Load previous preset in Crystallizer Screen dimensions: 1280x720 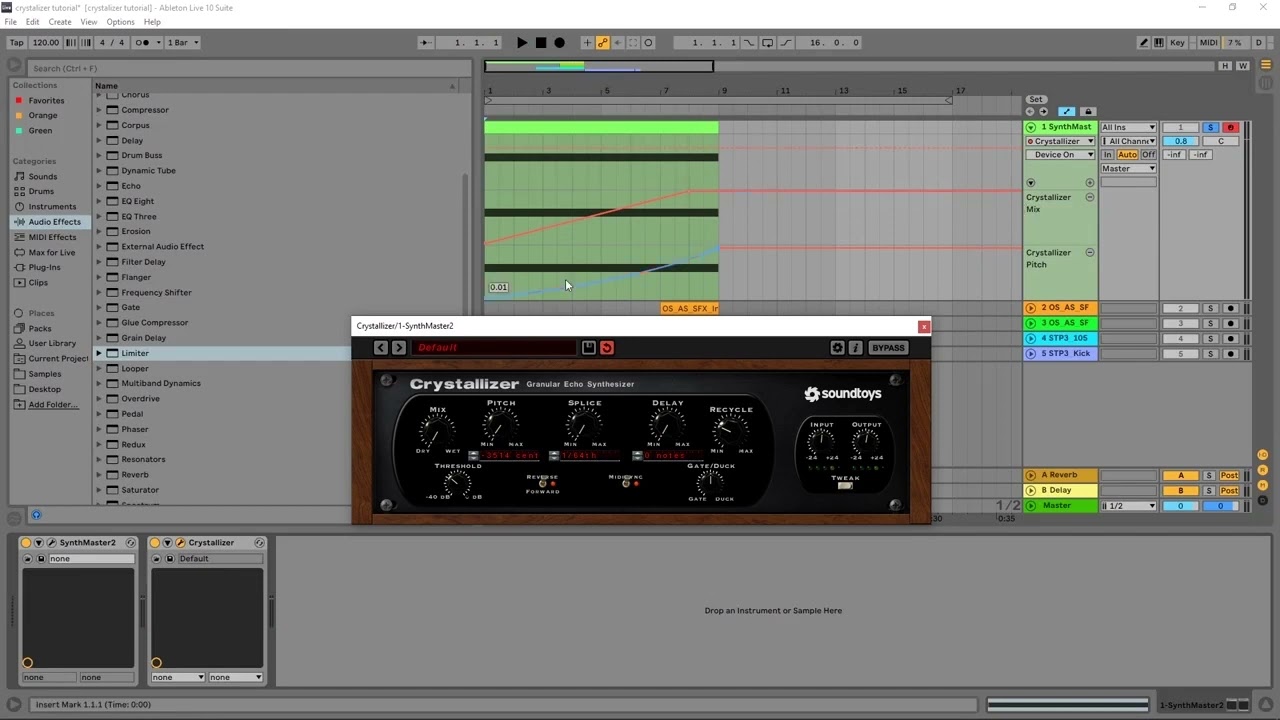click(x=381, y=347)
